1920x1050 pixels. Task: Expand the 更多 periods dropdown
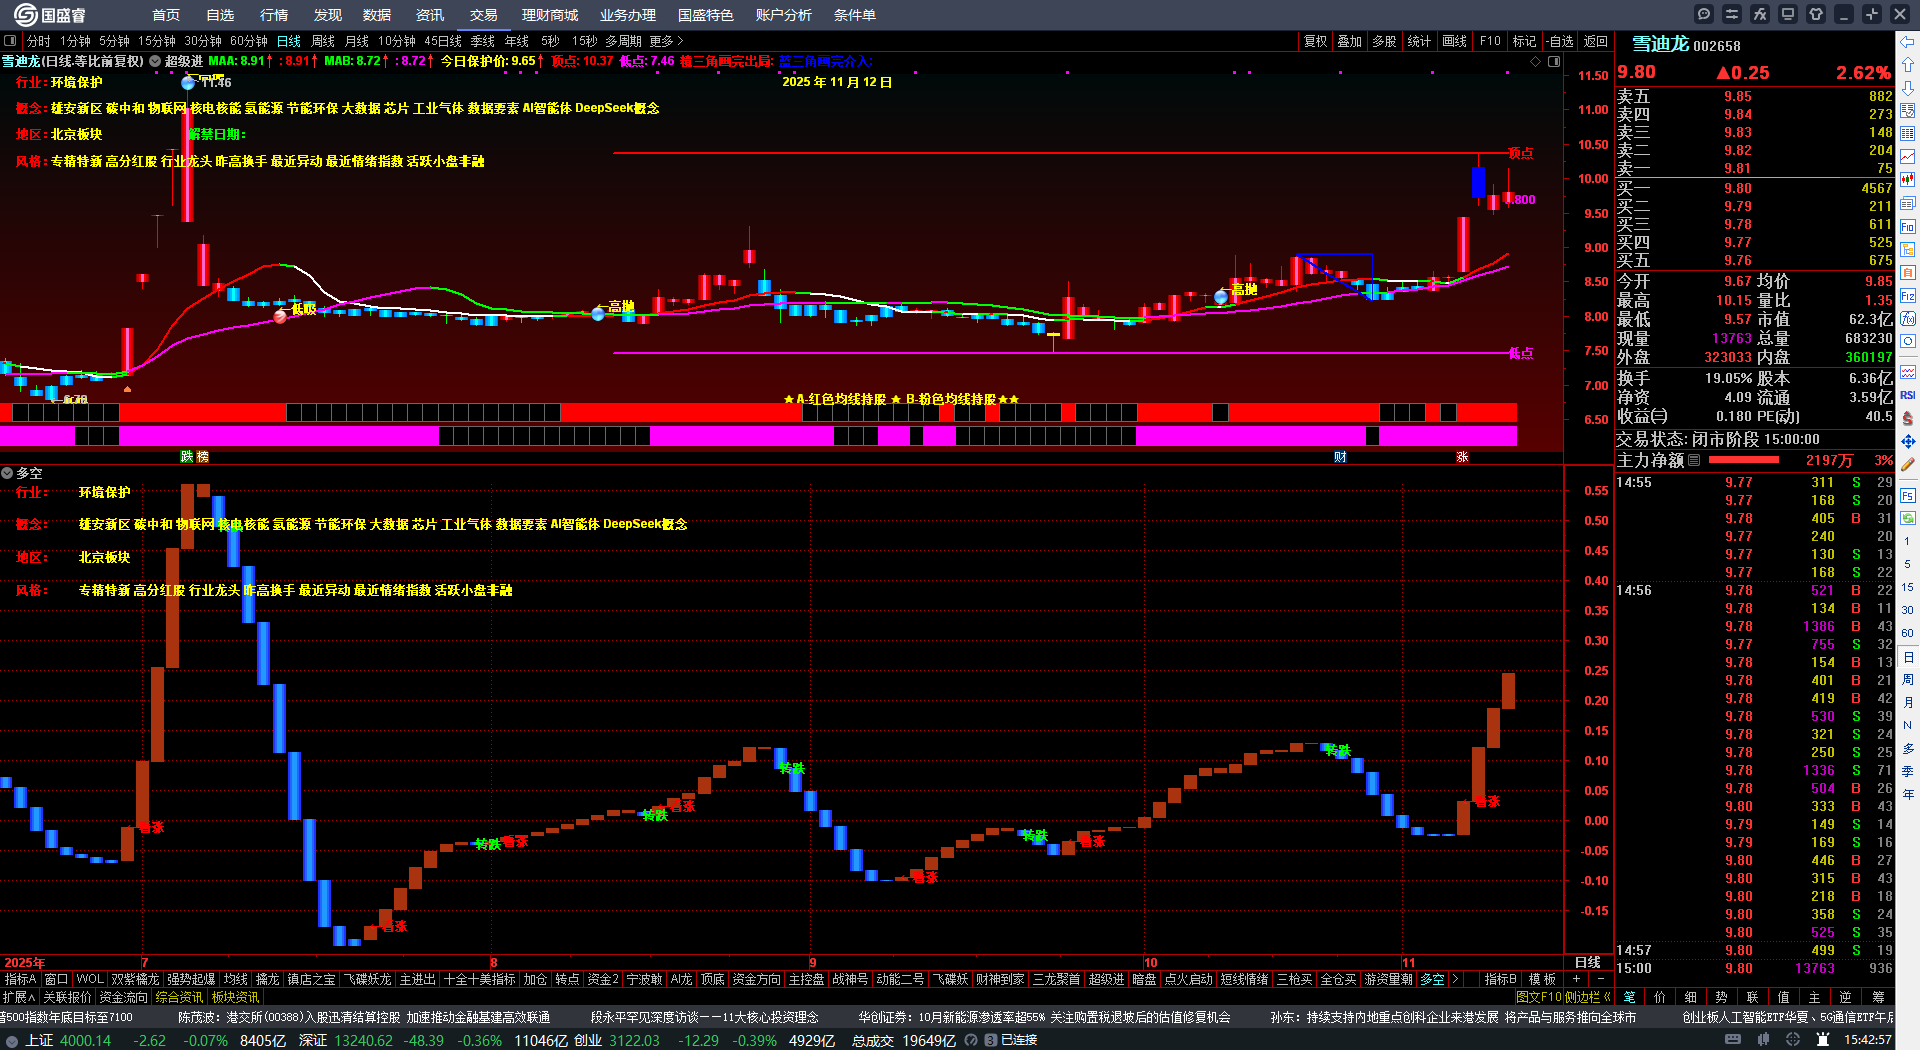[666, 41]
